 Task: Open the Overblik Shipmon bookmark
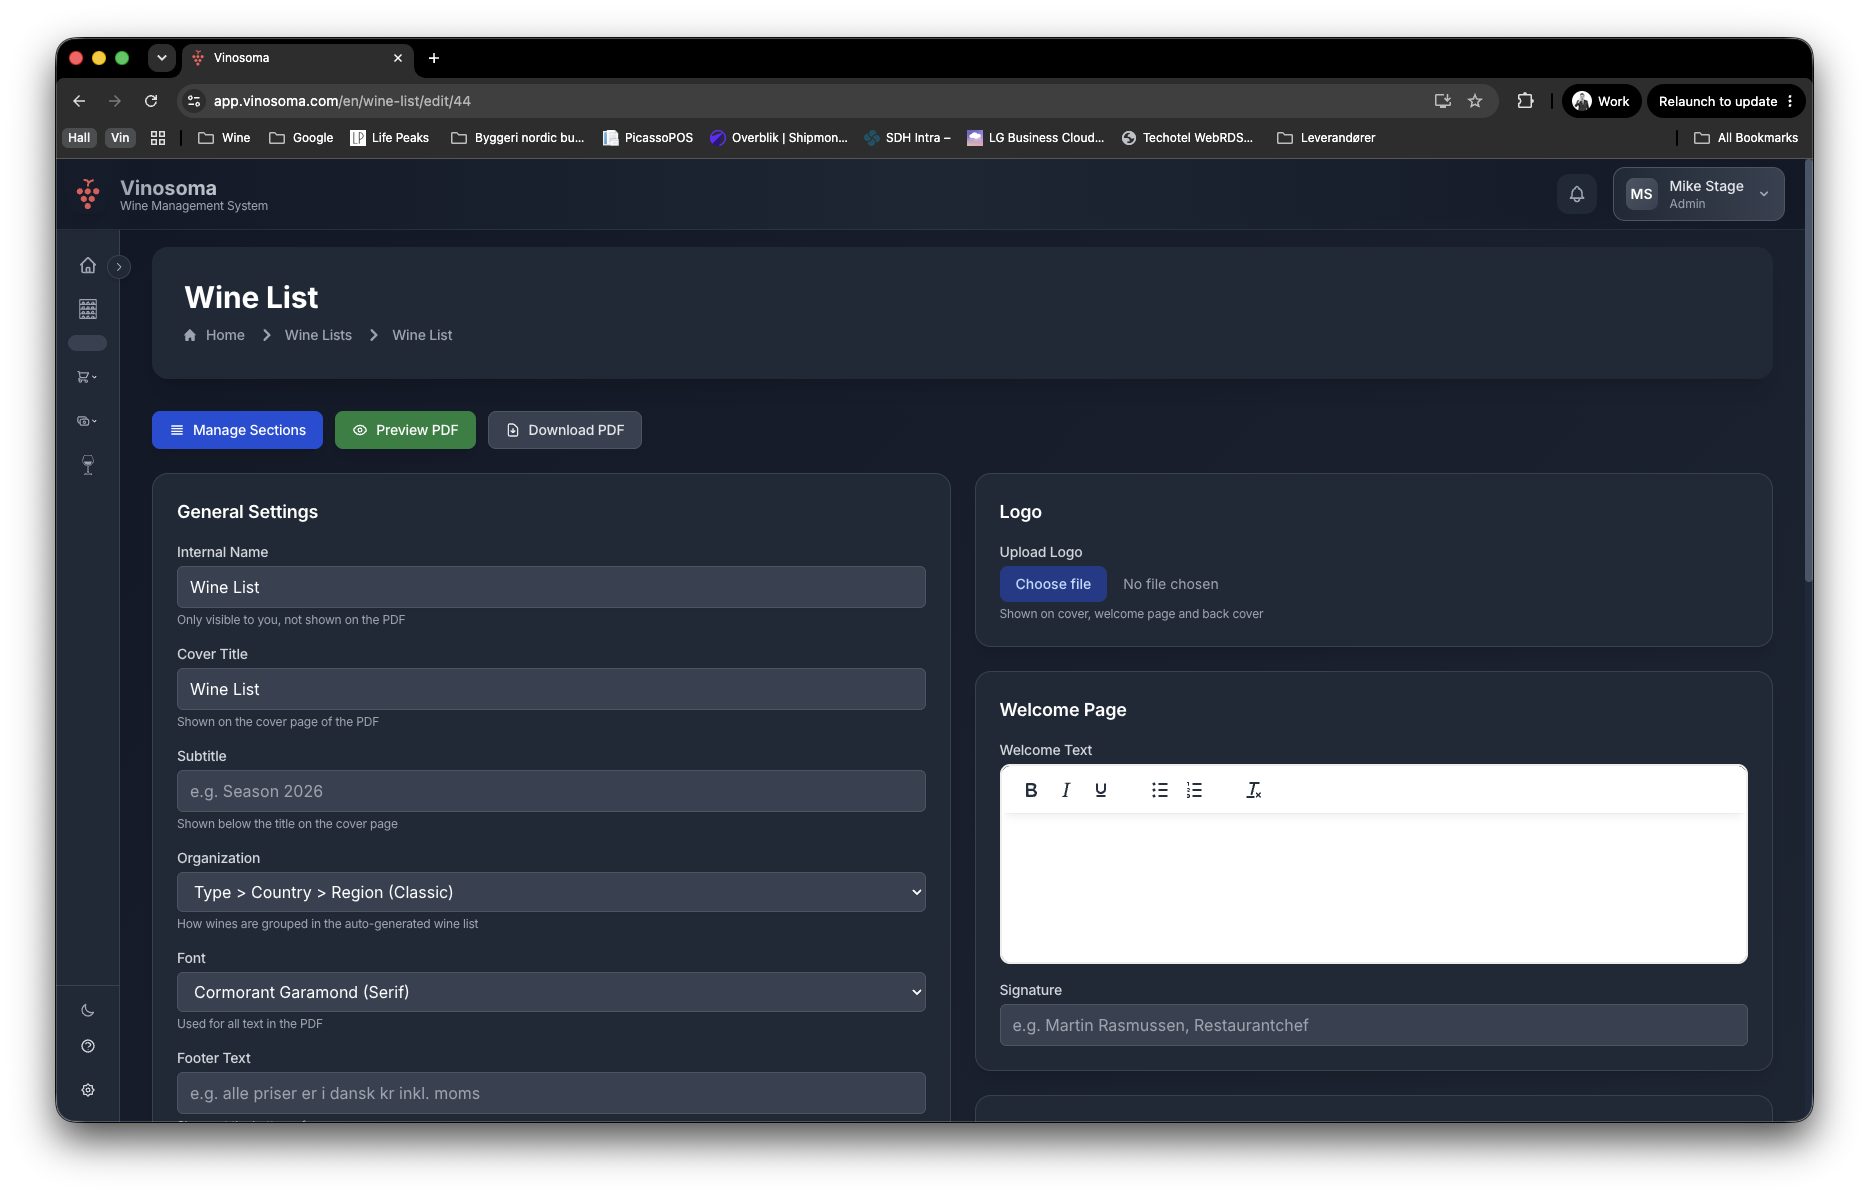point(778,138)
